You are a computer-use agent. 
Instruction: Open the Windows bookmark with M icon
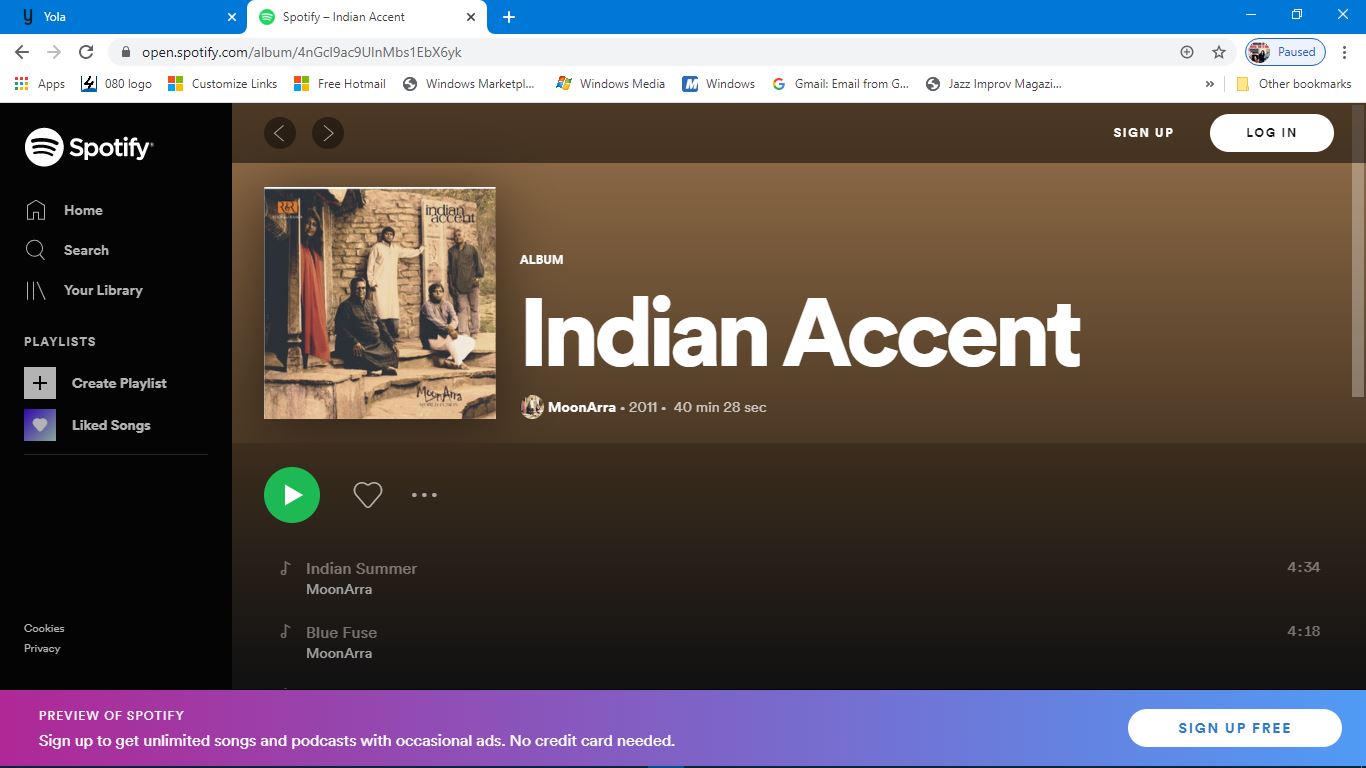click(x=718, y=84)
